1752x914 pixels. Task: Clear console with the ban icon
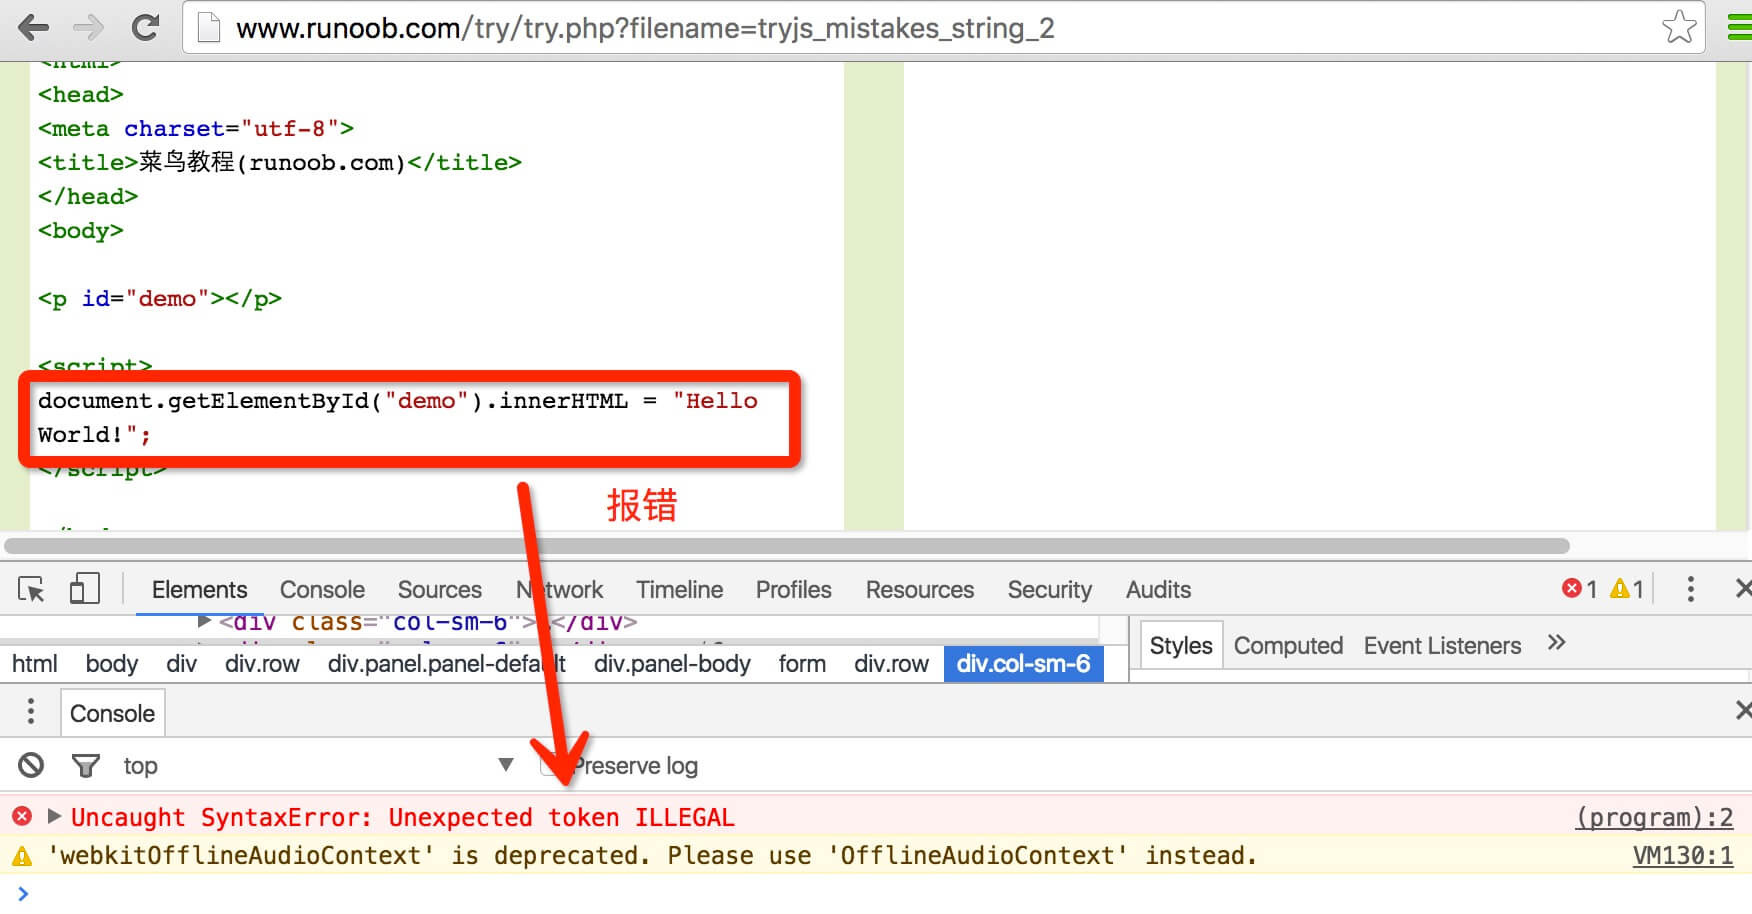pos(31,766)
